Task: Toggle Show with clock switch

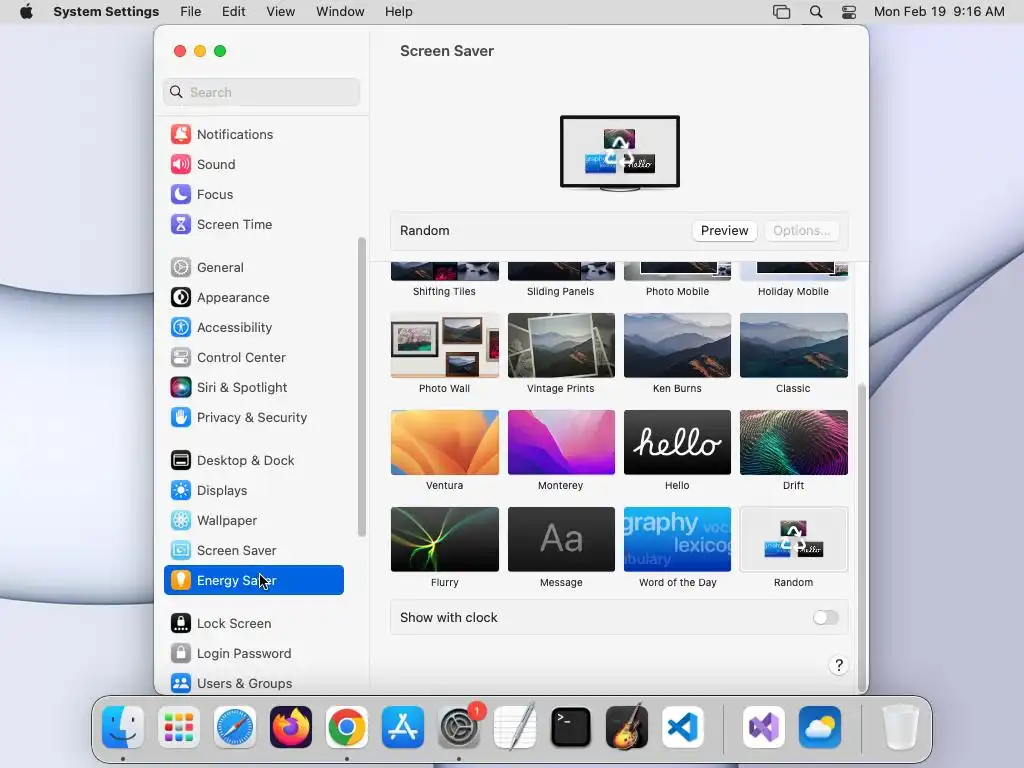Action: coord(825,618)
